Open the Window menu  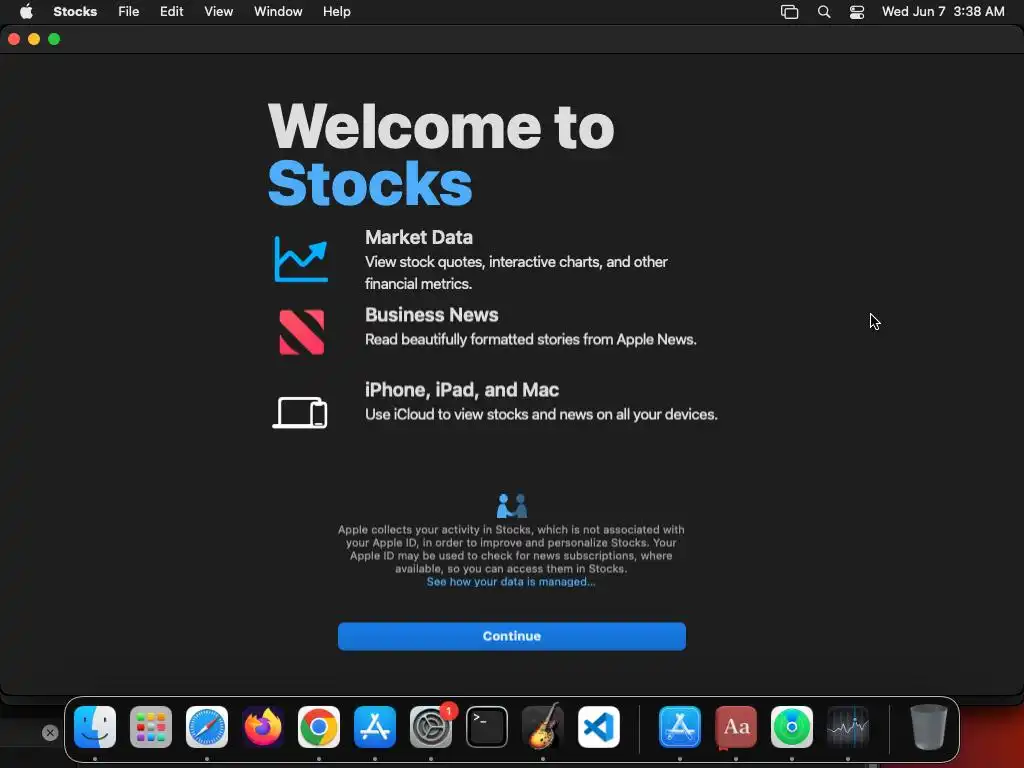point(278,12)
